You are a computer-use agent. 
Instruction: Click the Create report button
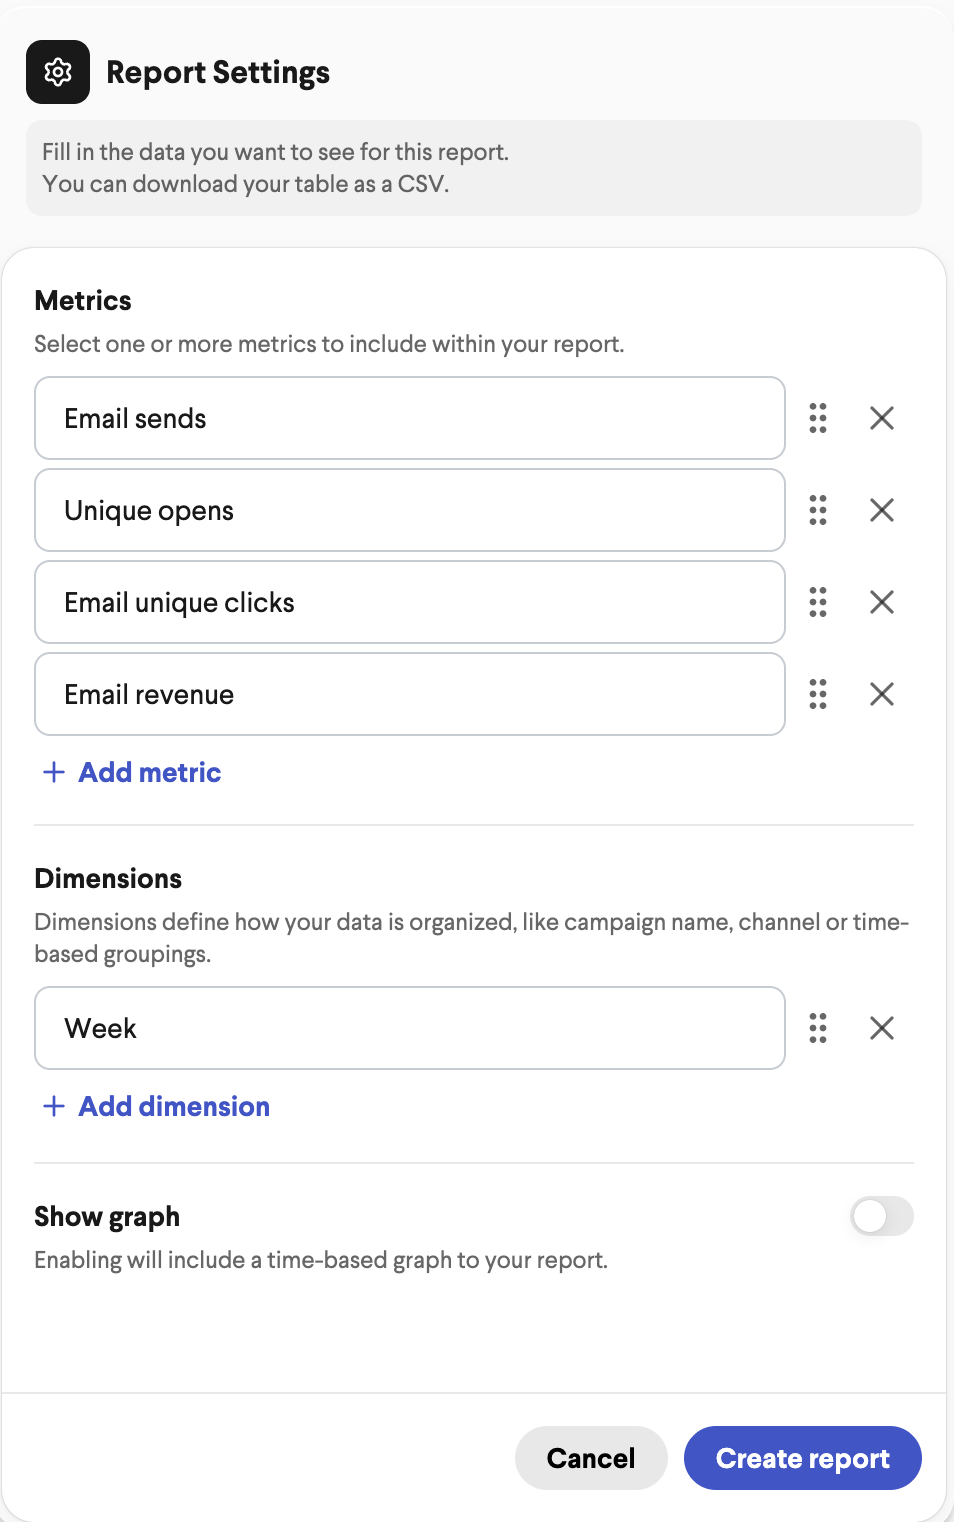803,1458
